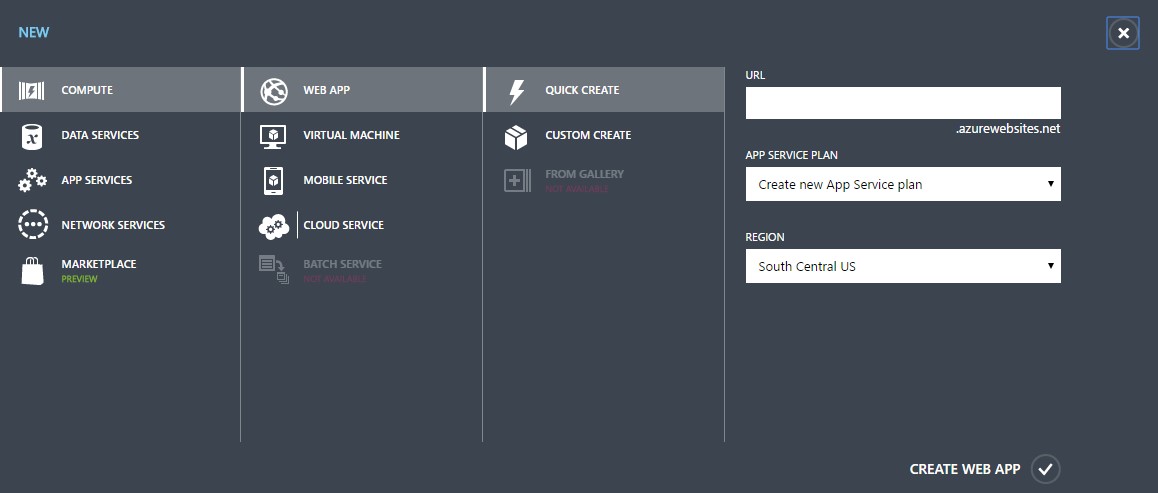This screenshot has width=1158, height=493.
Task: Click the Virtual Machine monitor icon
Action: [x=273, y=136]
